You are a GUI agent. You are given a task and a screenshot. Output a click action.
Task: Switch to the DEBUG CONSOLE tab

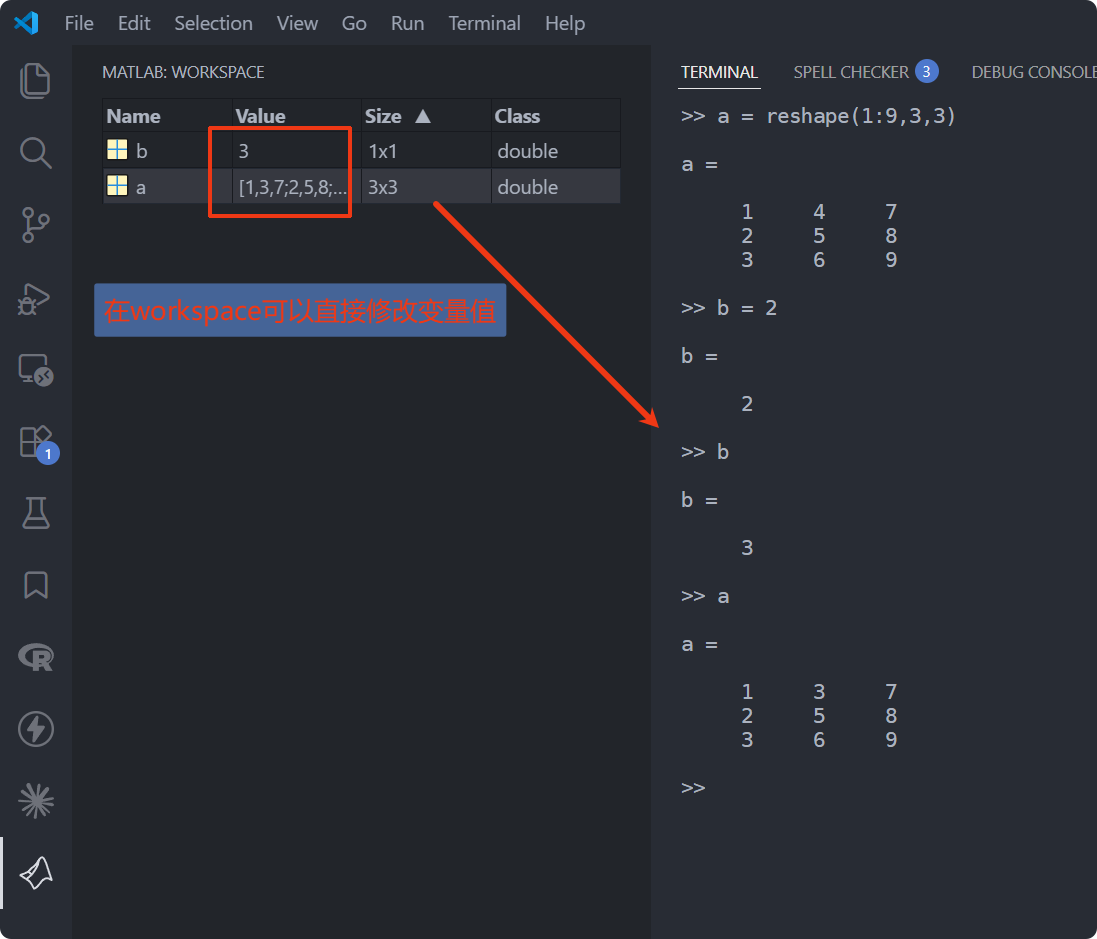pos(1034,72)
